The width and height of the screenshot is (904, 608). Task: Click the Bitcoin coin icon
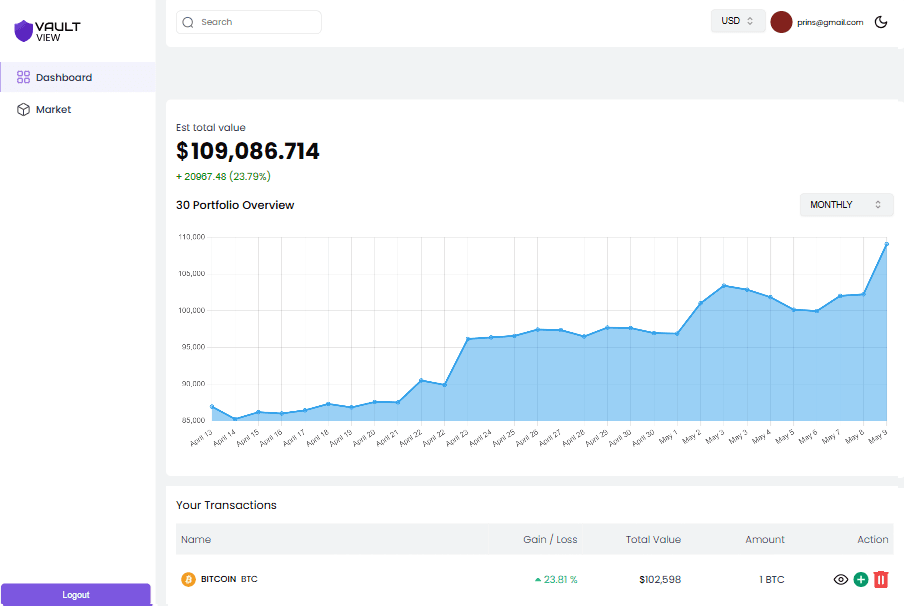(188, 579)
